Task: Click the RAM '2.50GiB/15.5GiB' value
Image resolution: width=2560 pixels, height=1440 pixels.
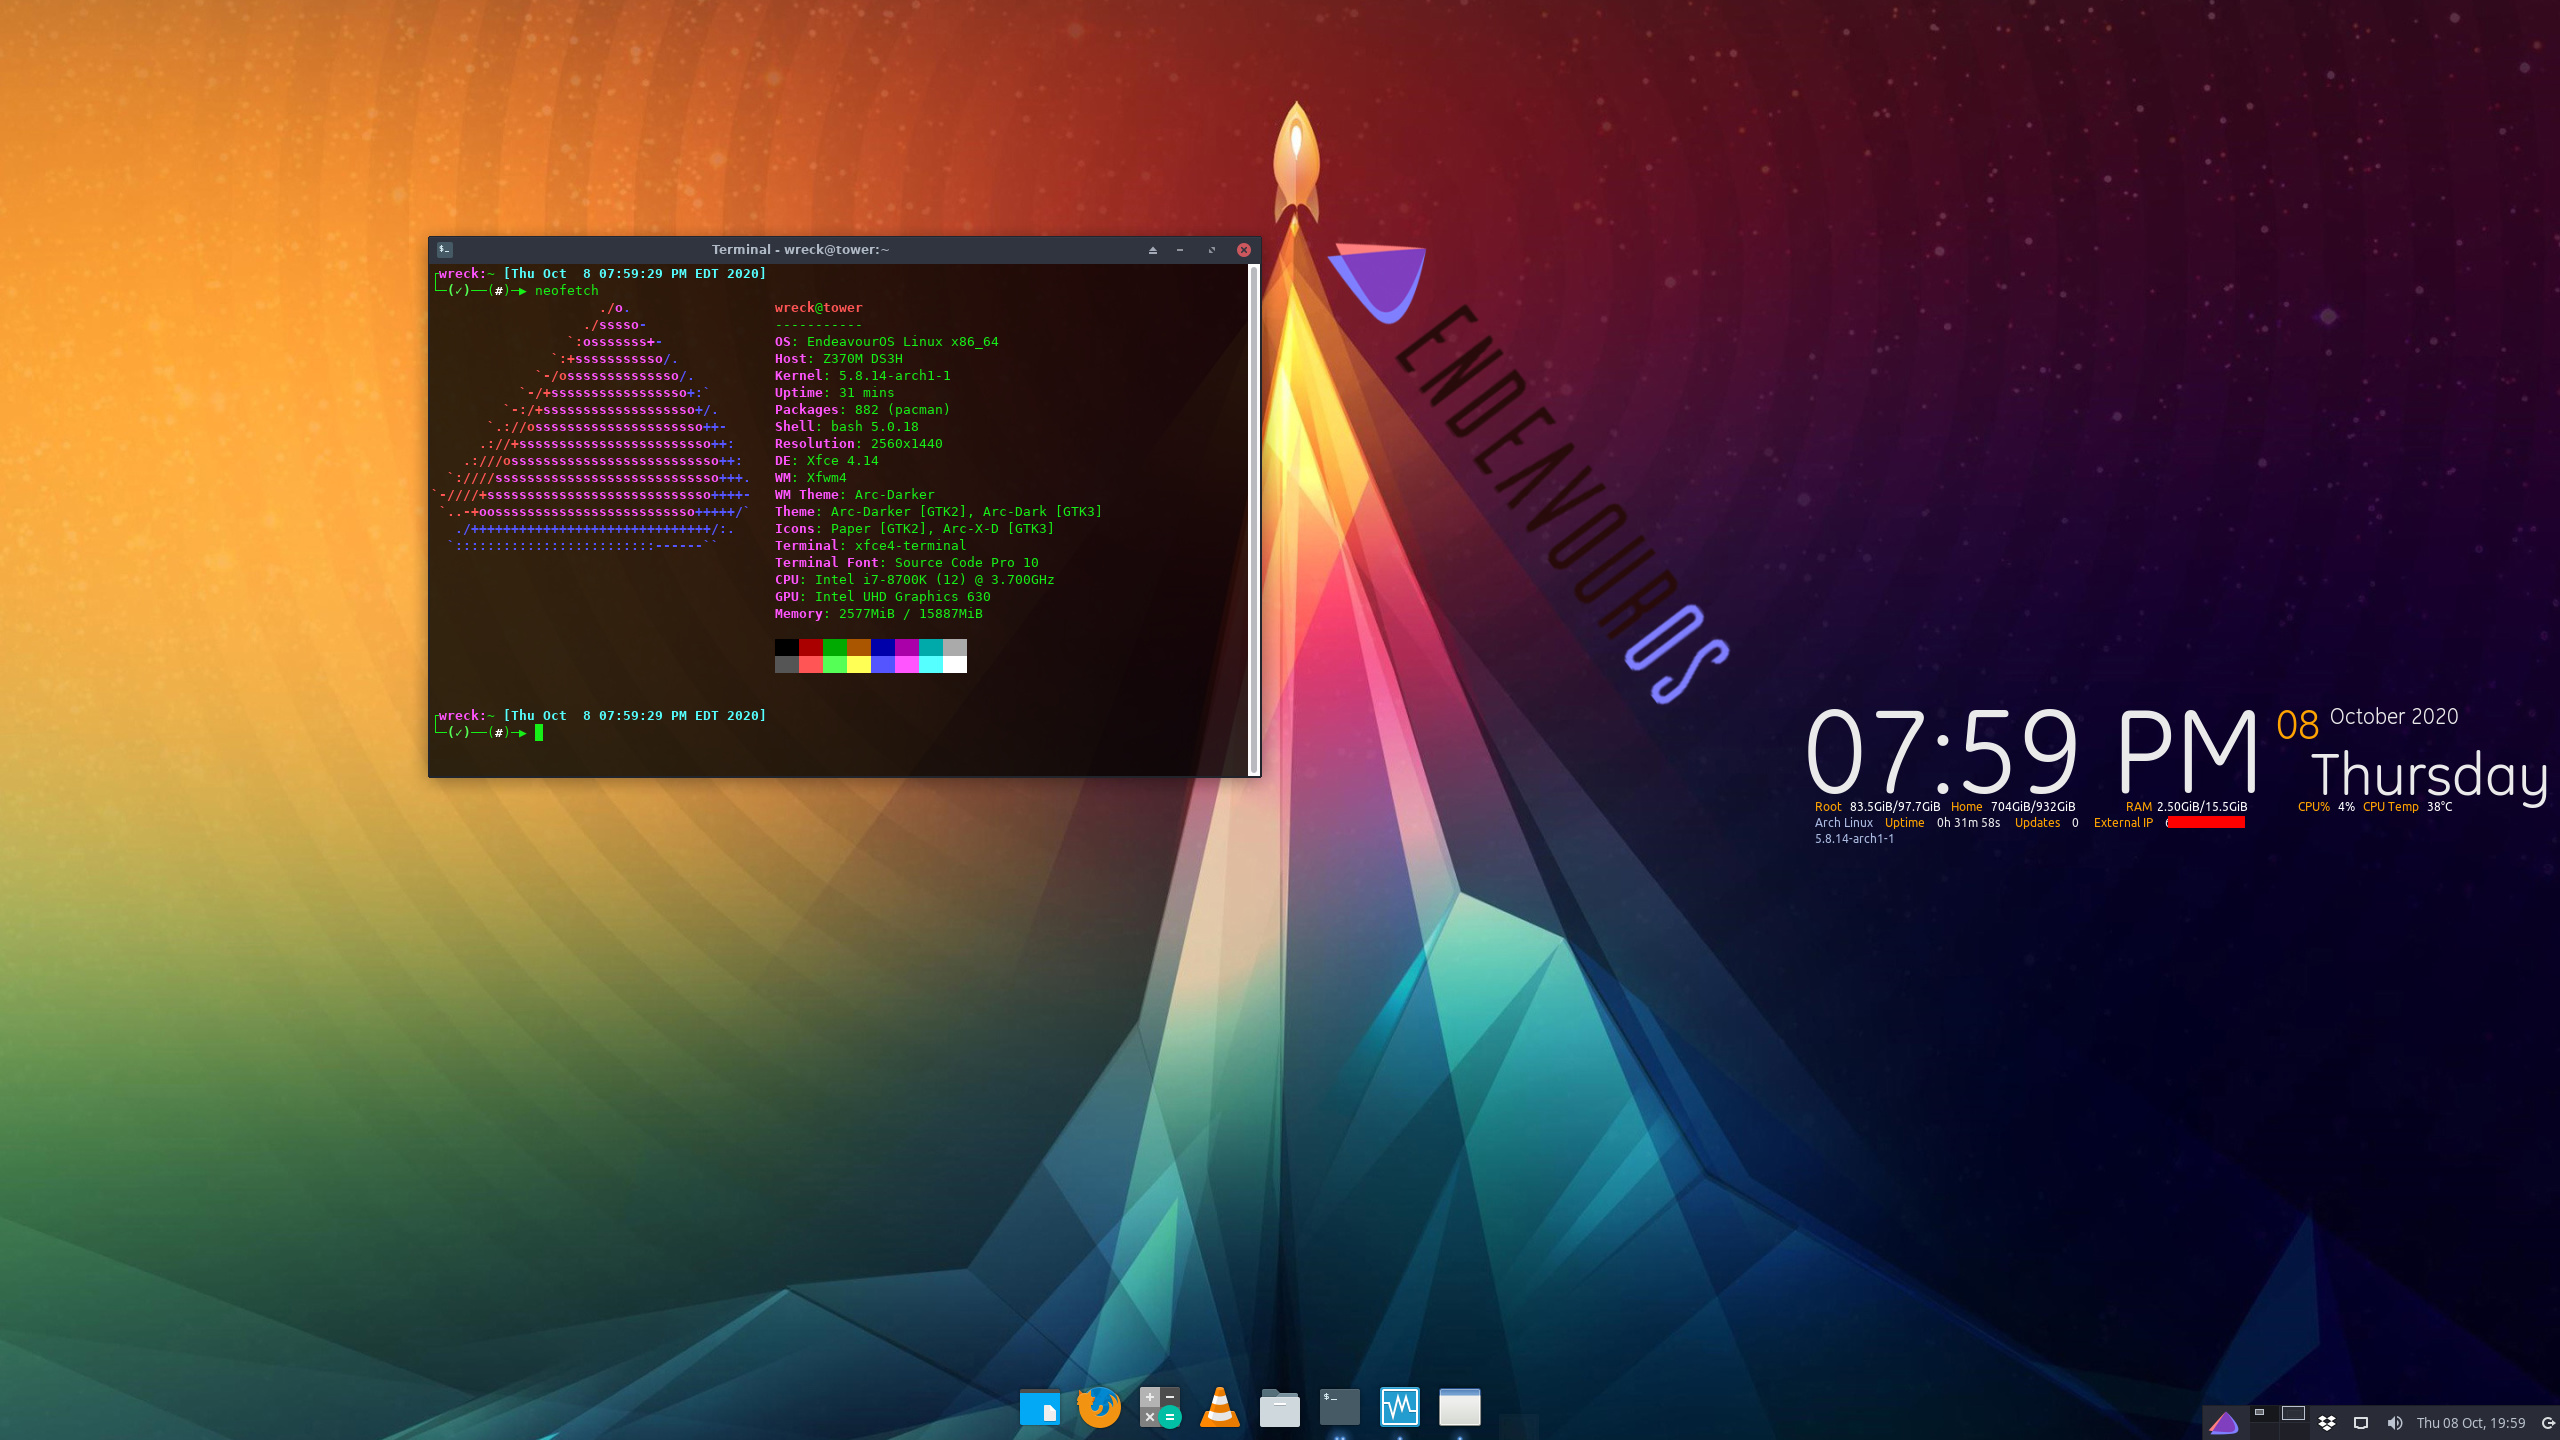Action: [2202, 807]
